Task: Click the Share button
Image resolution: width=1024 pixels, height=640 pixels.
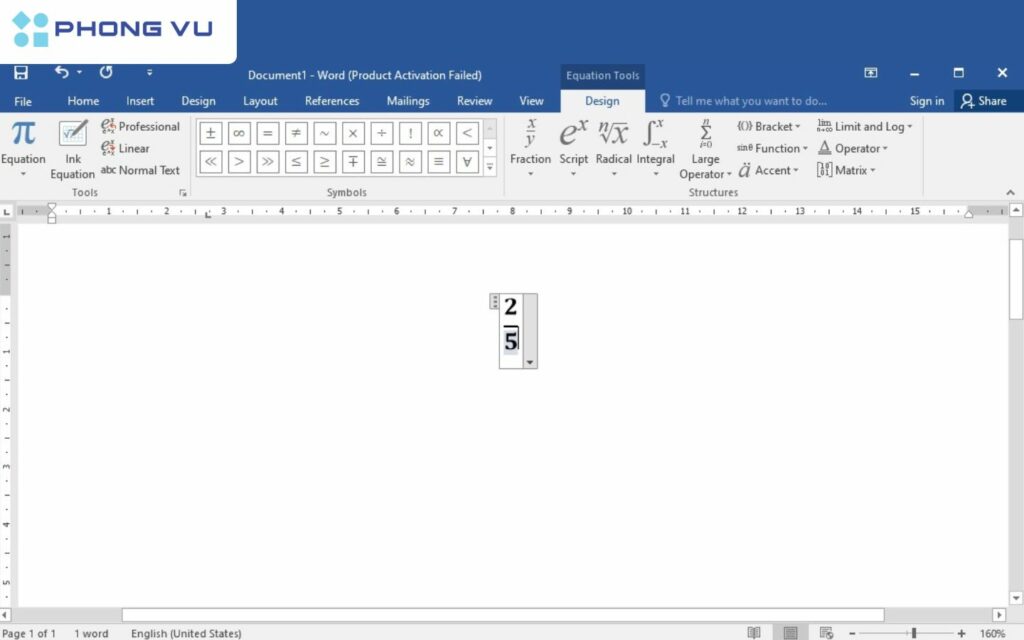Action: [x=984, y=101]
